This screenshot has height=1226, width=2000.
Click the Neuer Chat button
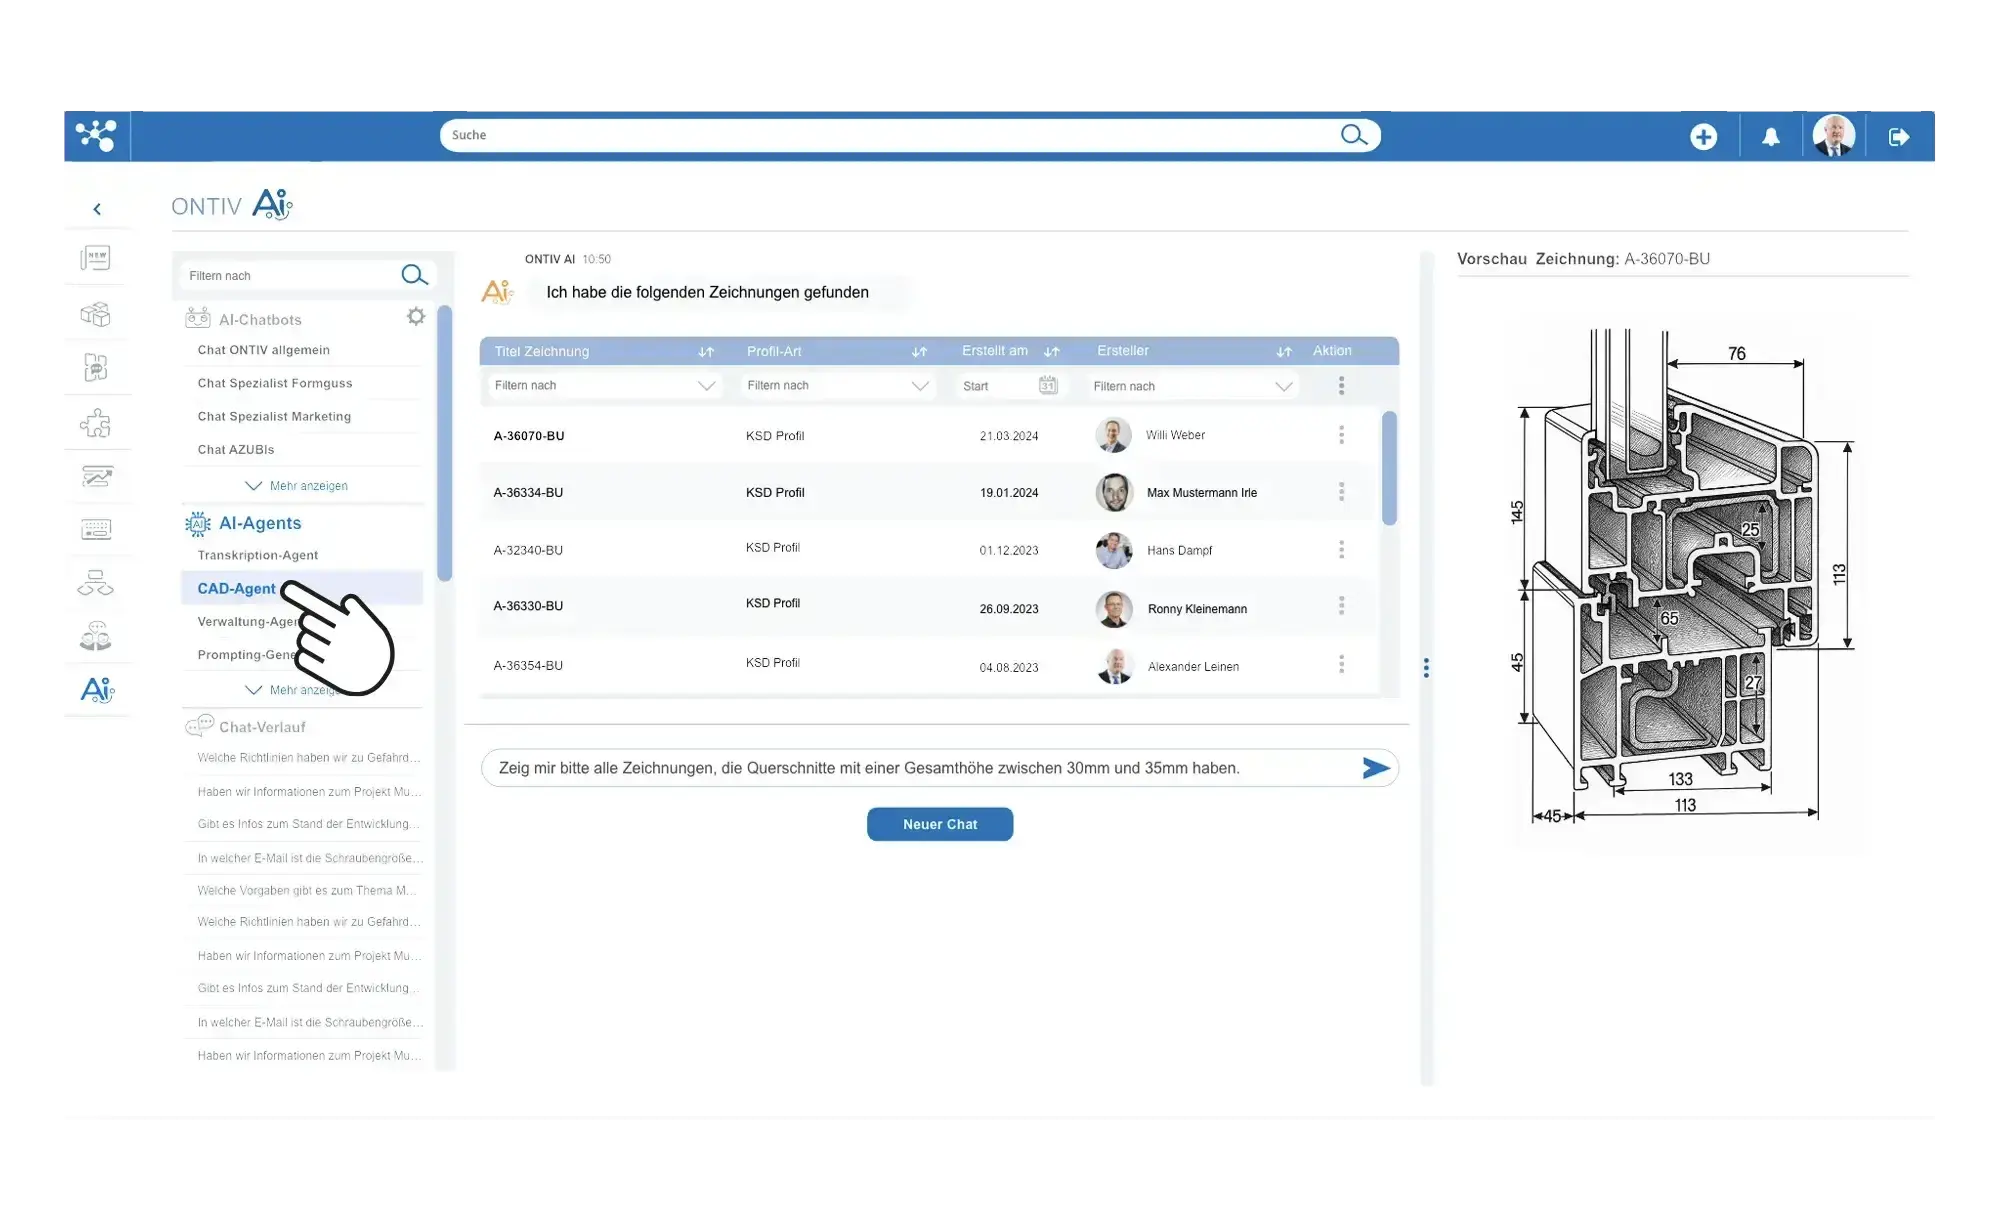pos(939,824)
